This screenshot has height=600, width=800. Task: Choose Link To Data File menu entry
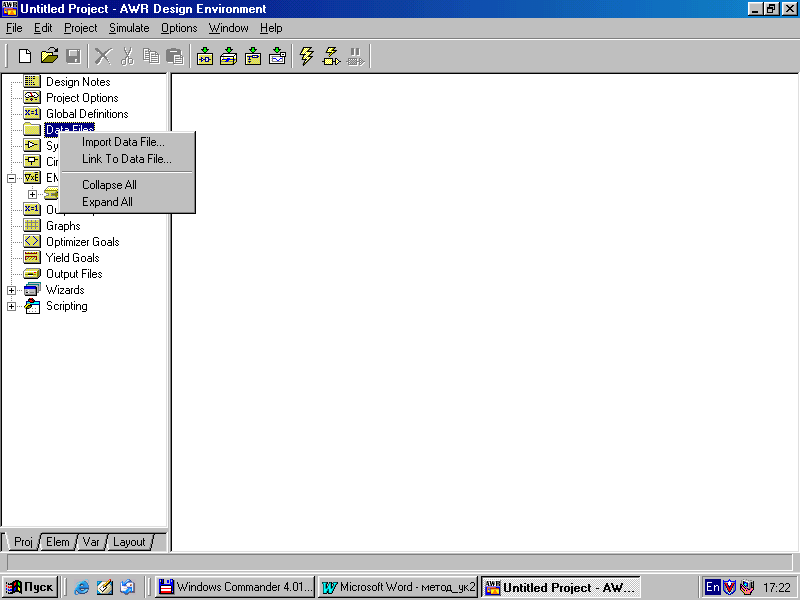(128, 159)
